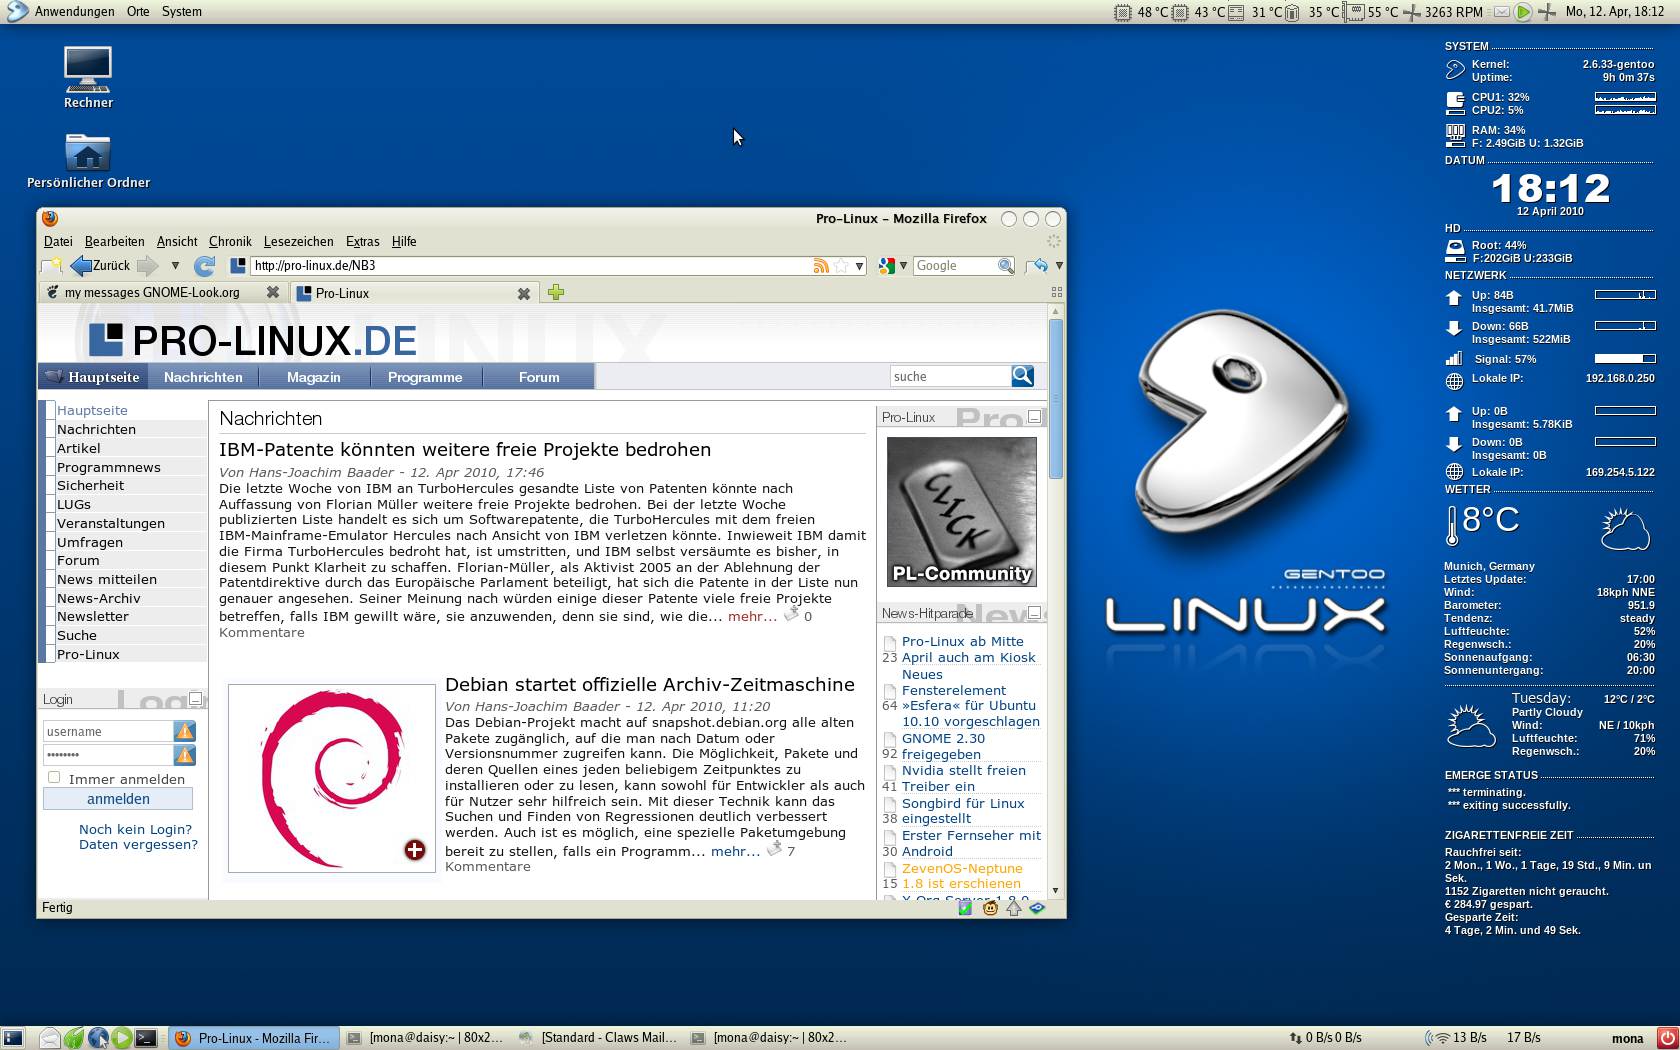Click the page vertical scrollbar thumb

[x=1055, y=399]
